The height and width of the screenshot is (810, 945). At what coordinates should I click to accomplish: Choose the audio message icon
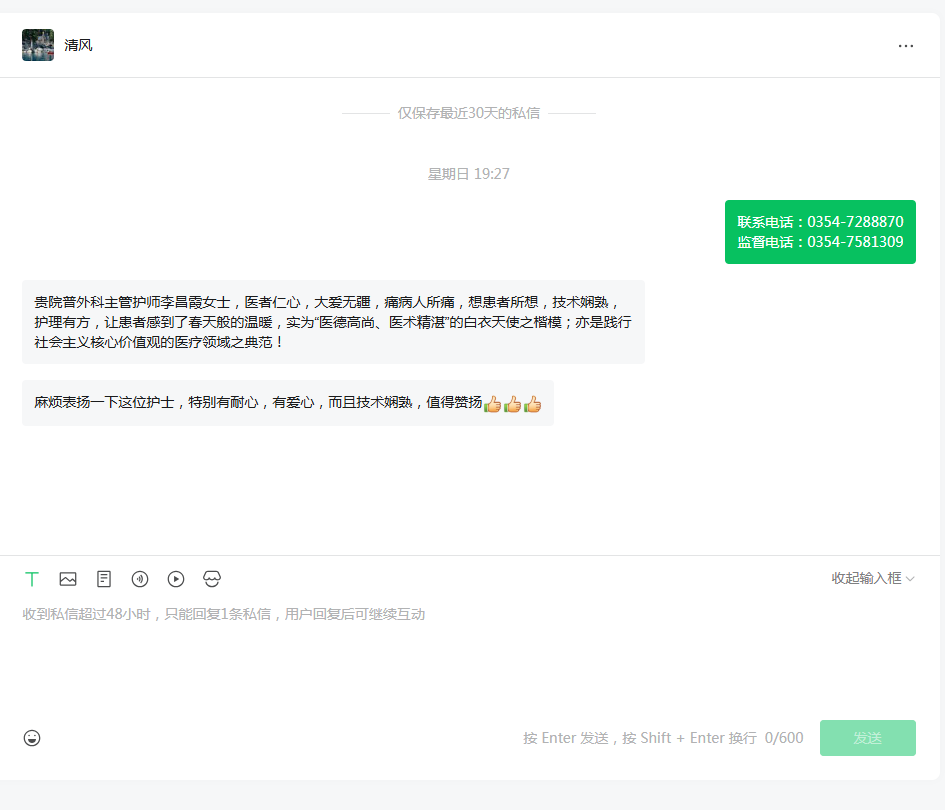pyautogui.click(x=140, y=579)
